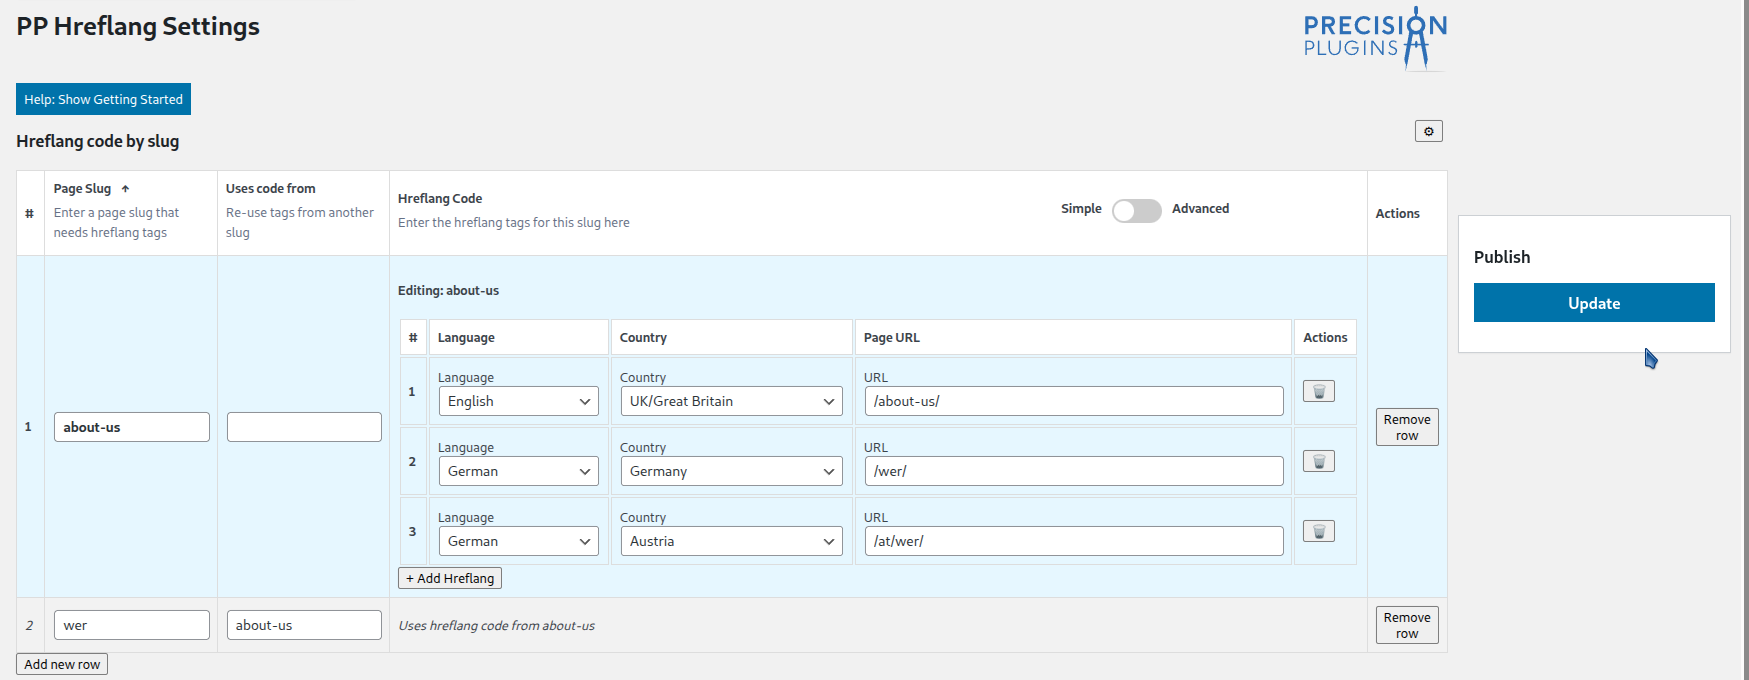1749x680 pixels.
Task: Open Country dropdown showing UK/Great Britain
Action: (x=731, y=401)
